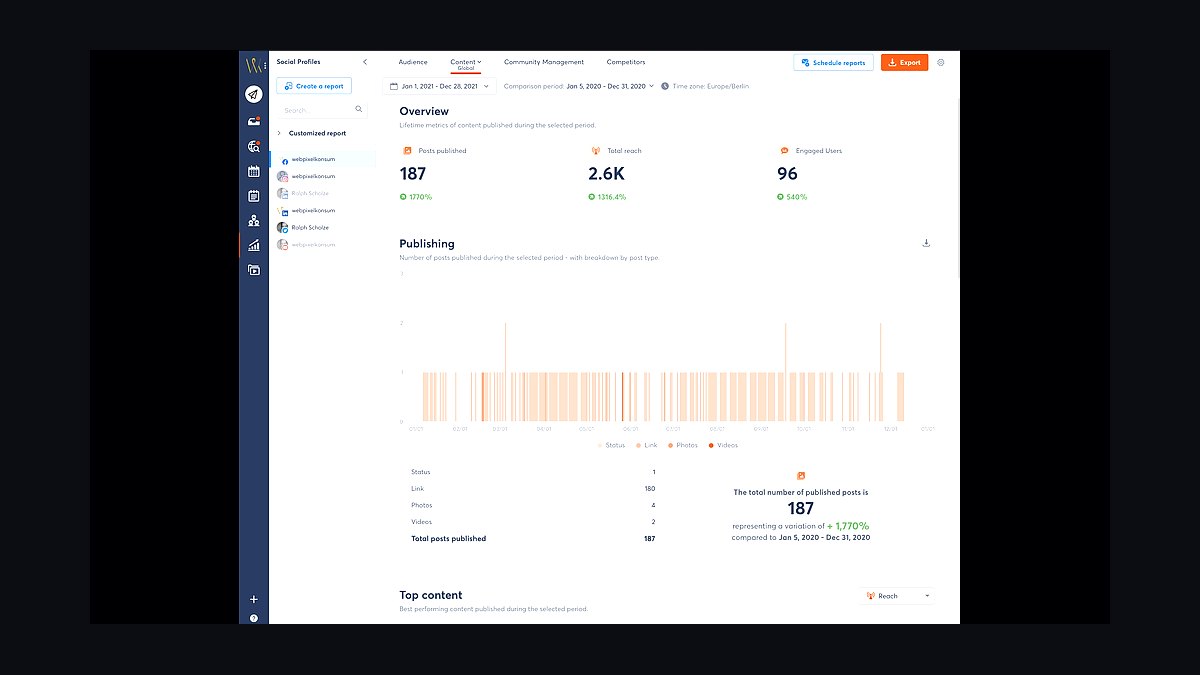Click the Photos row in post type table
The width and height of the screenshot is (1200, 675).
coord(533,505)
